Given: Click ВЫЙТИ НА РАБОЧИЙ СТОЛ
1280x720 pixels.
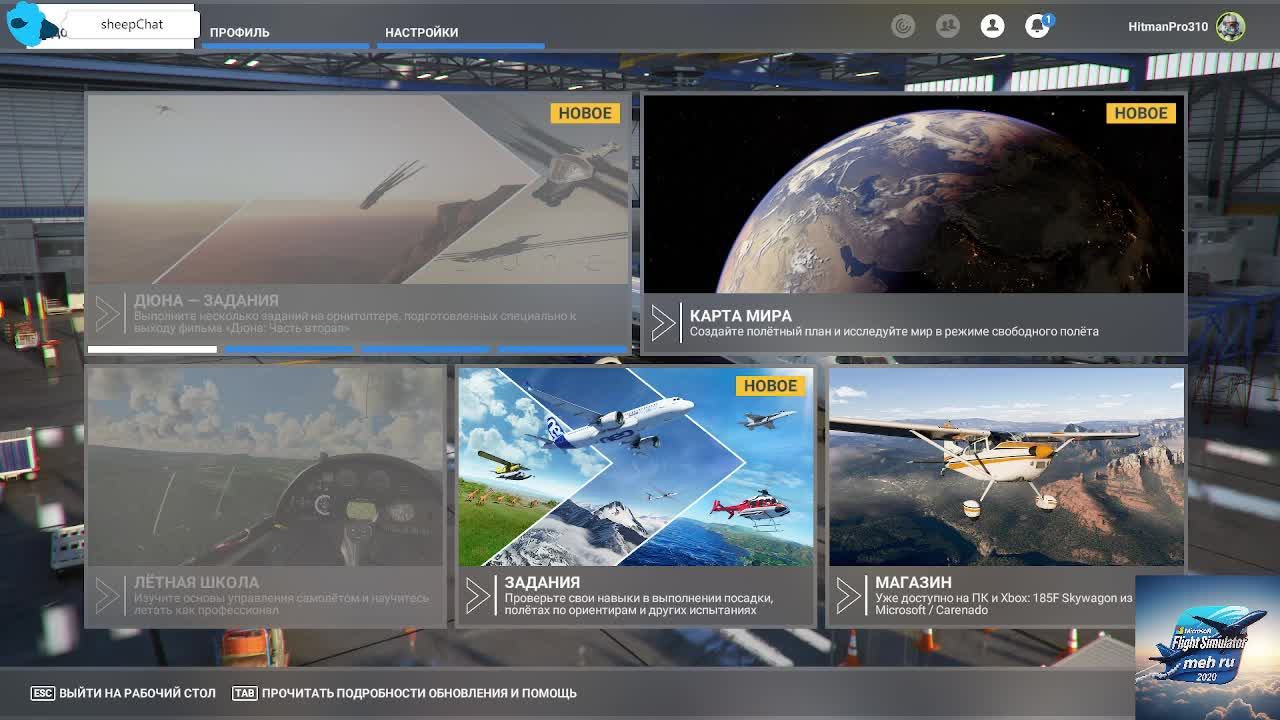Looking at the screenshot, I should 137,693.
